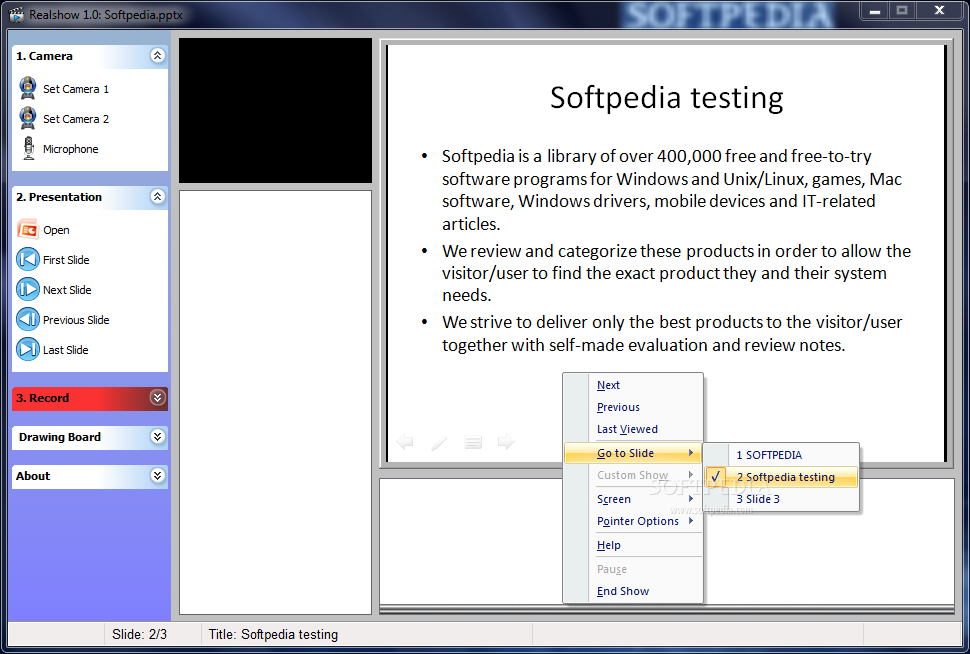Screen dimensions: 970x654
Task: Click the Set Camera 2 label
Action: point(76,119)
